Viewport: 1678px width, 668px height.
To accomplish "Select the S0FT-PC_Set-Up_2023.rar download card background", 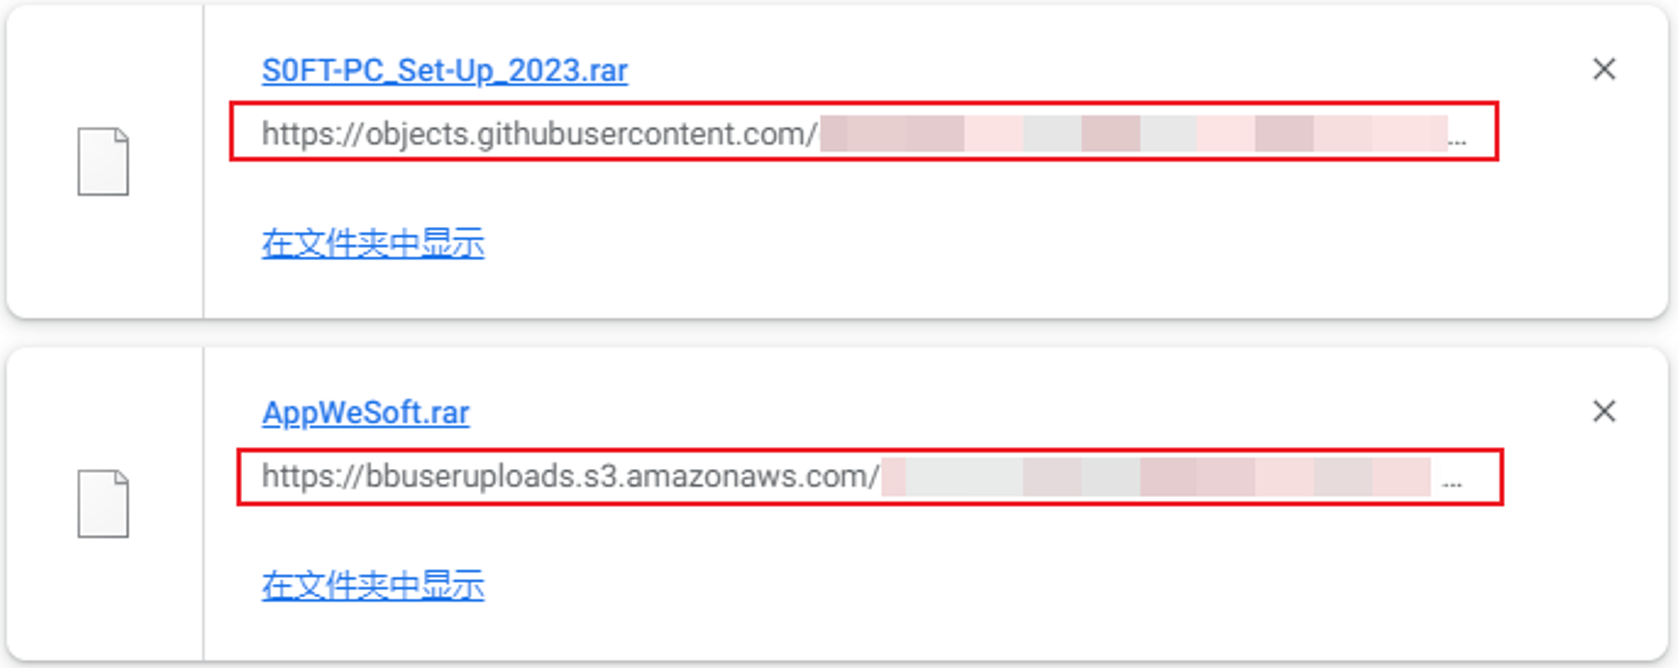I will (838, 162).
